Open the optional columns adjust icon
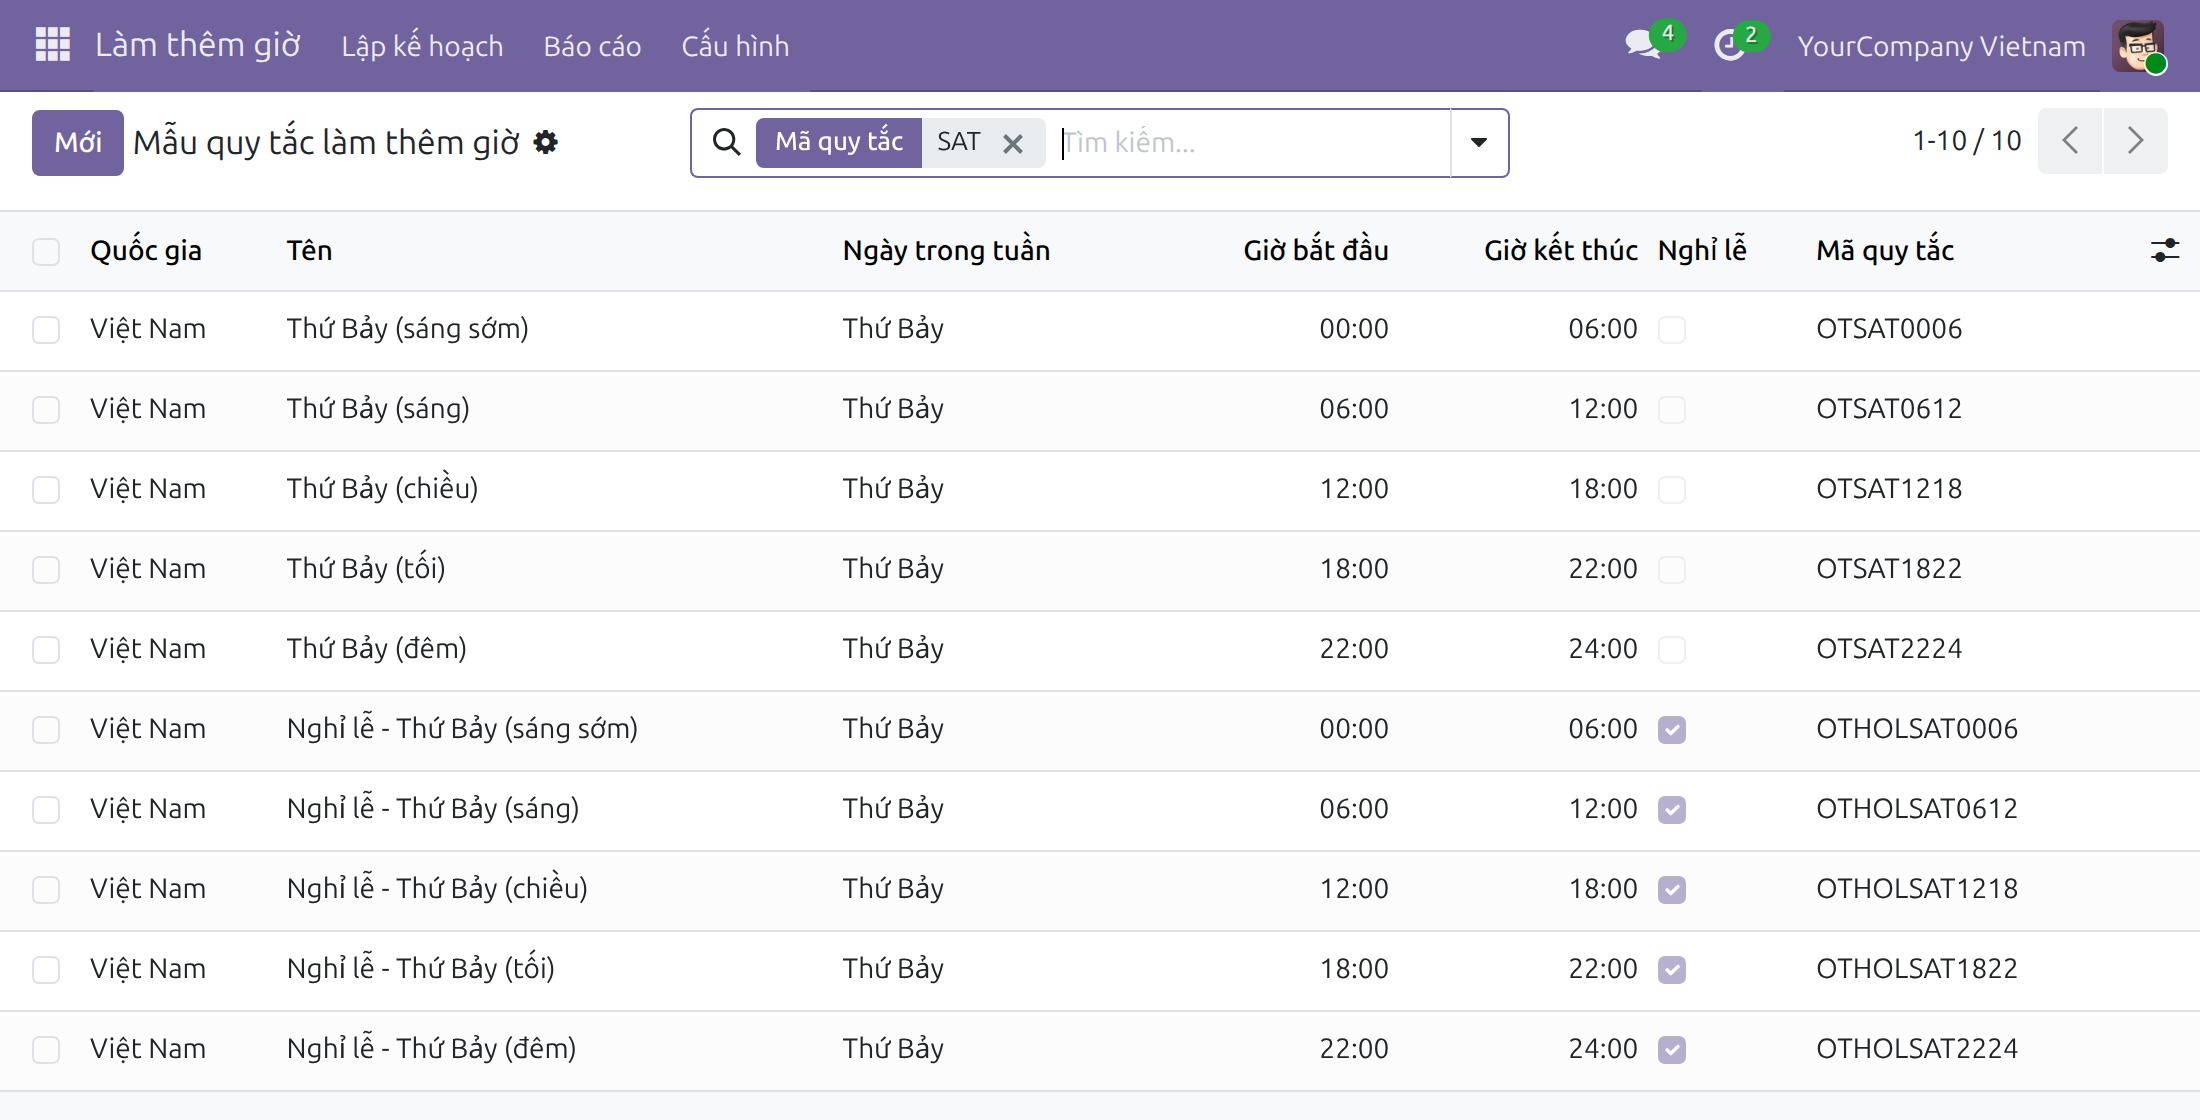This screenshot has height=1120, width=2200. (x=2164, y=250)
